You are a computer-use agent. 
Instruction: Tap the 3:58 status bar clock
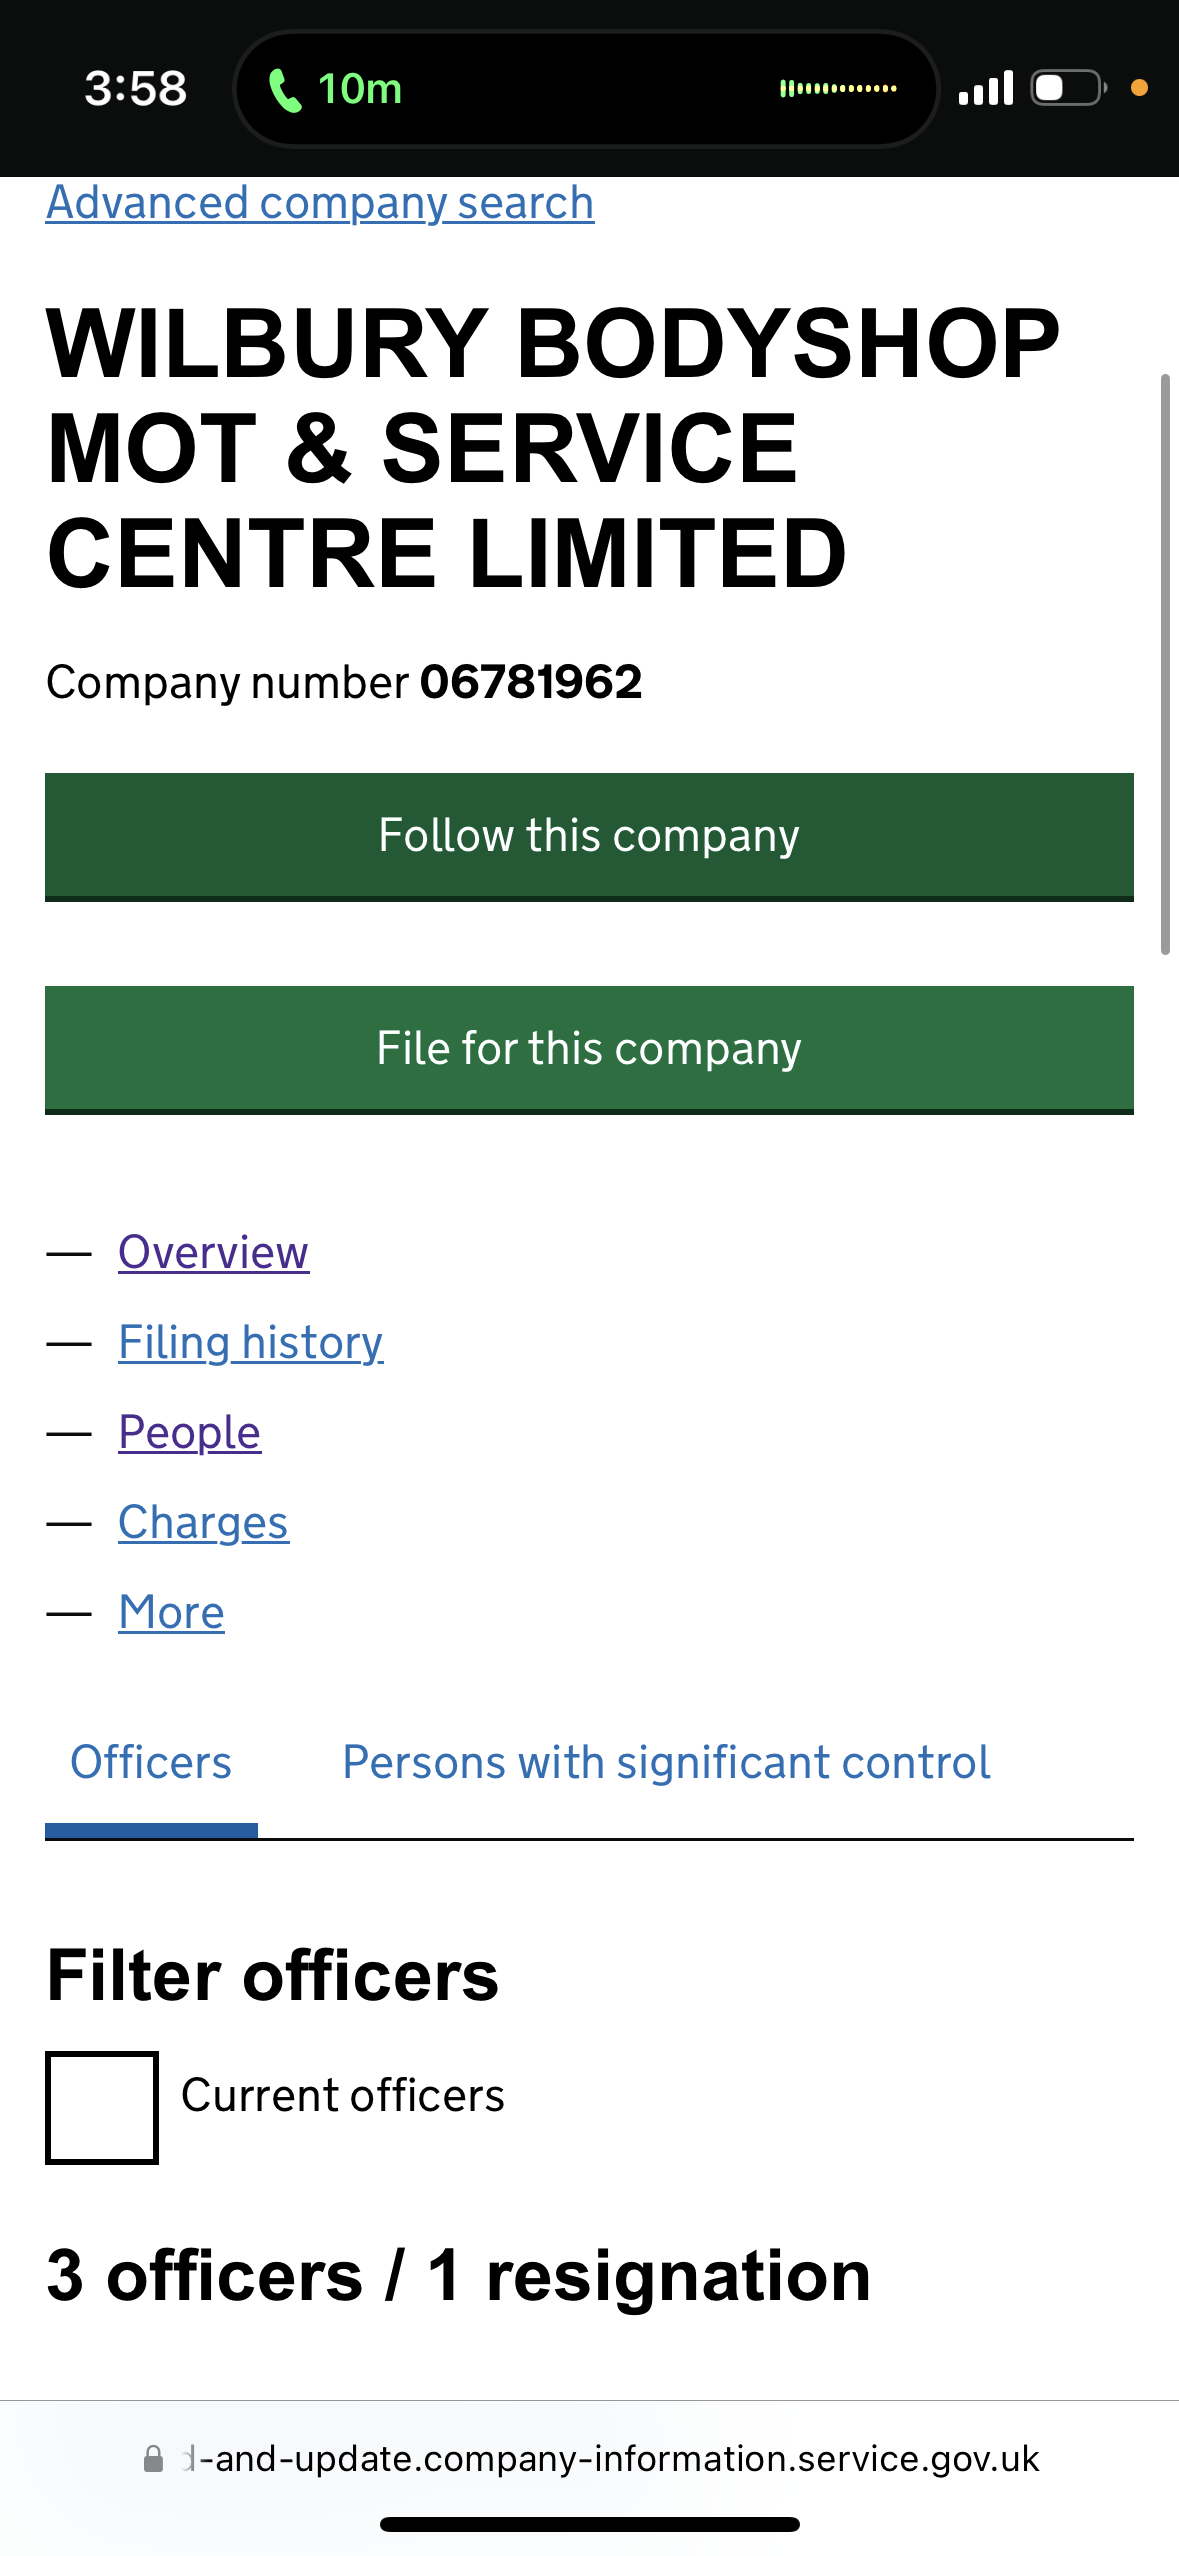(135, 89)
